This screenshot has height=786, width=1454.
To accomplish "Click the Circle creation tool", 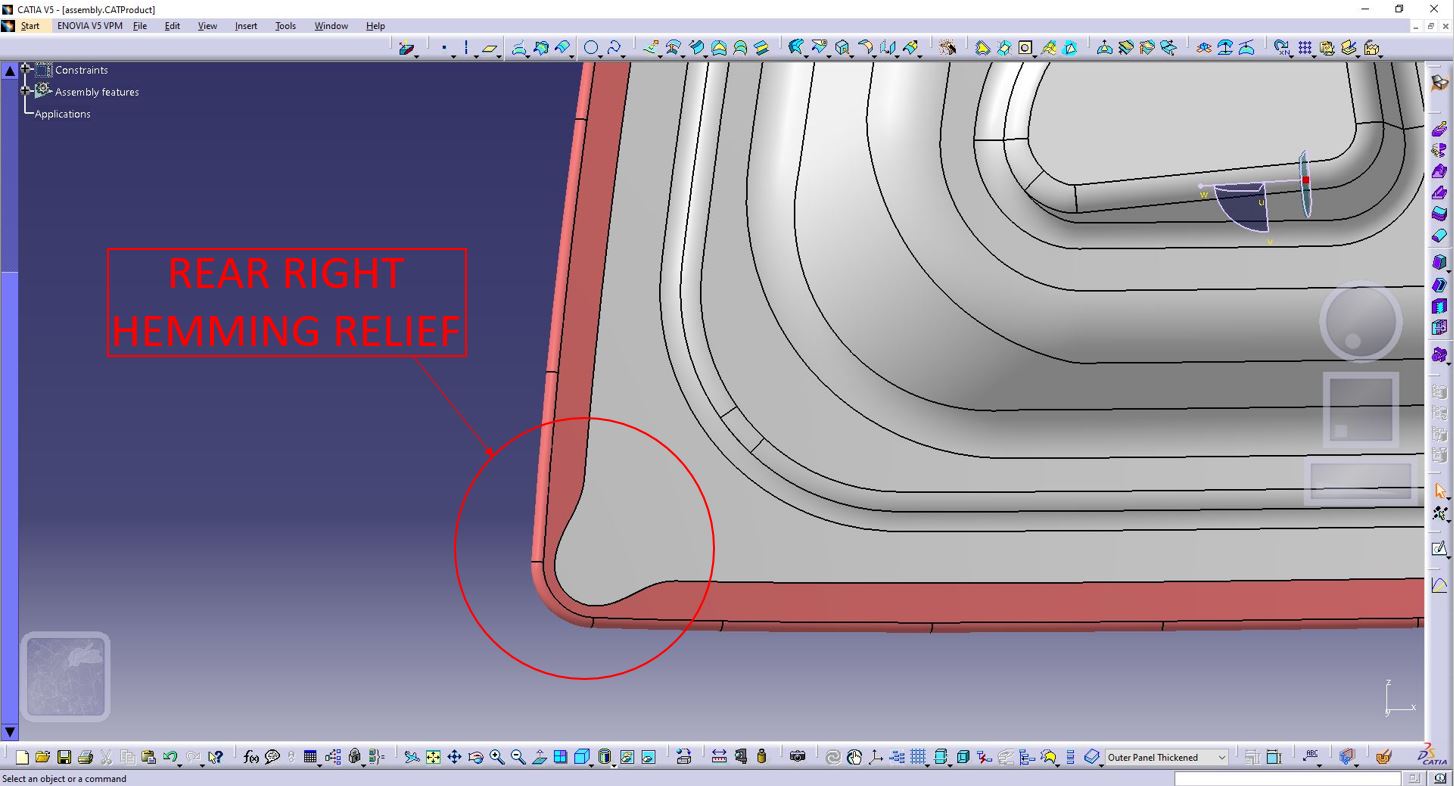I will click(x=591, y=48).
